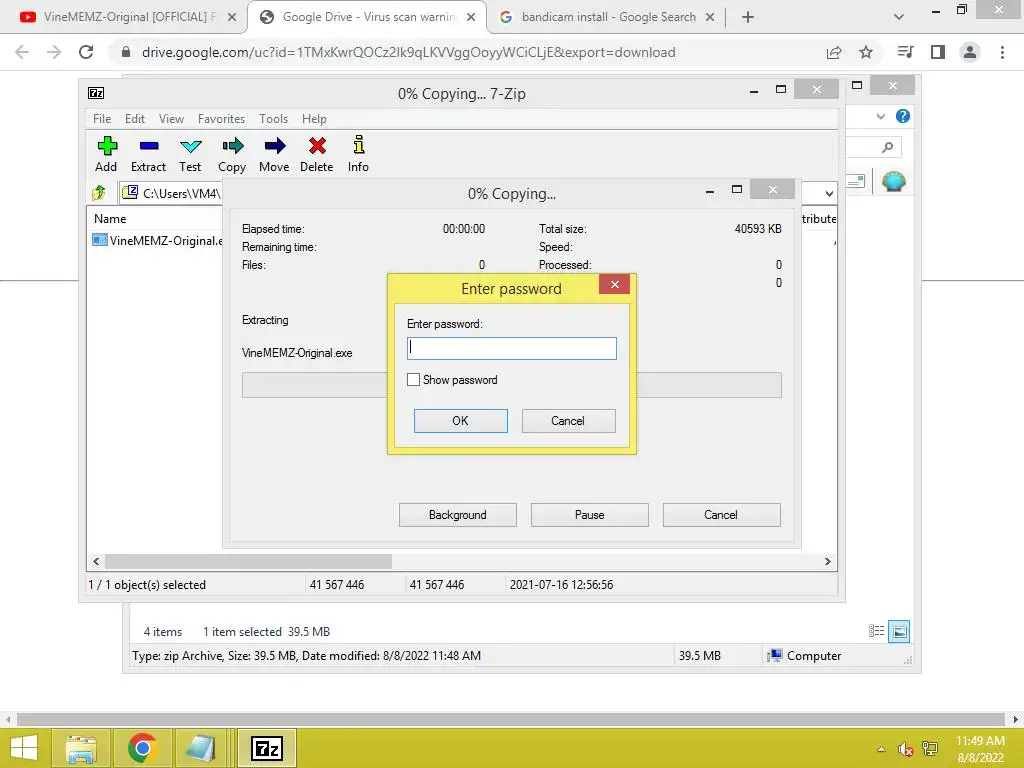Expand the Explorer ribbon chevron
Viewport: 1024px width, 768px height.
(x=880, y=117)
